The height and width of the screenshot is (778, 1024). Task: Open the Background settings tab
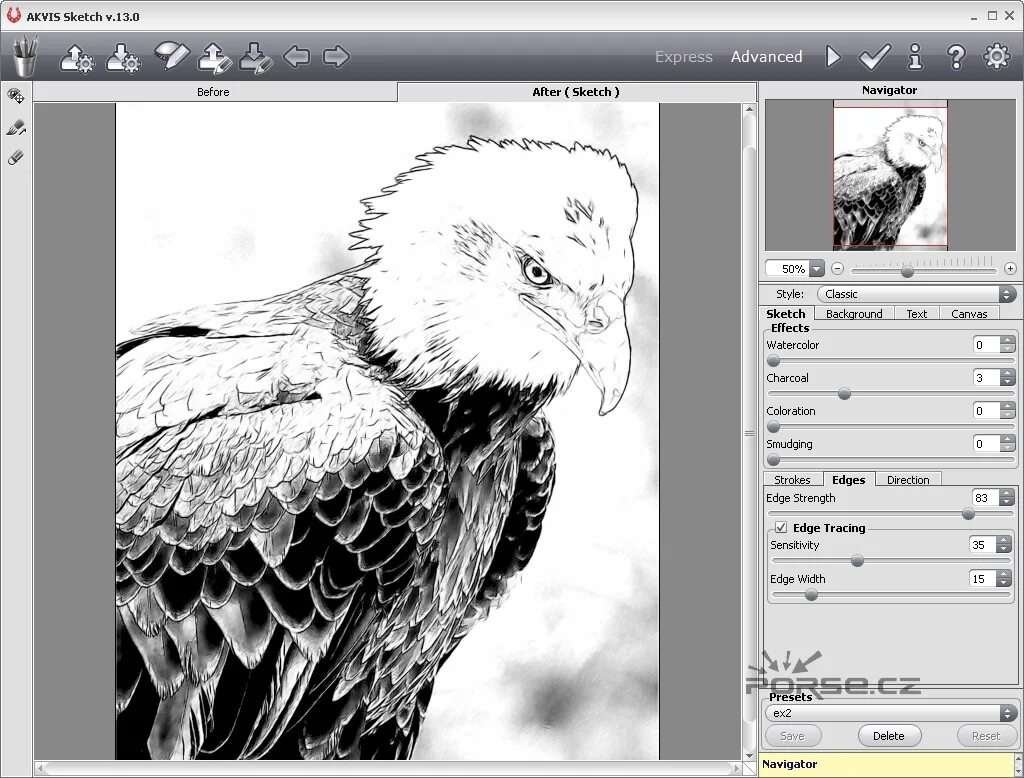tap(854, 314)
